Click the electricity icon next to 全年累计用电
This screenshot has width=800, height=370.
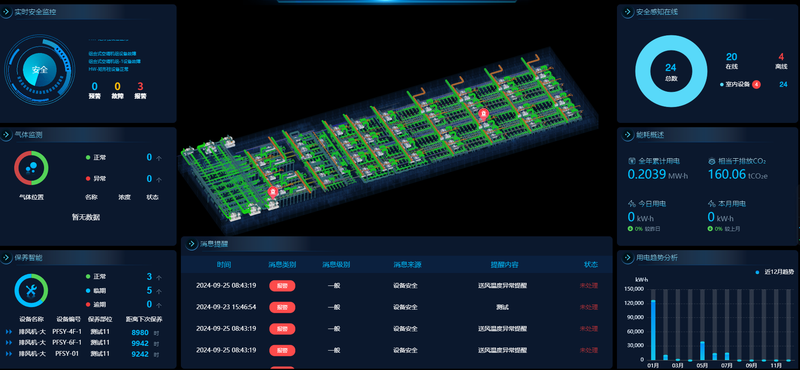(632, 161)
